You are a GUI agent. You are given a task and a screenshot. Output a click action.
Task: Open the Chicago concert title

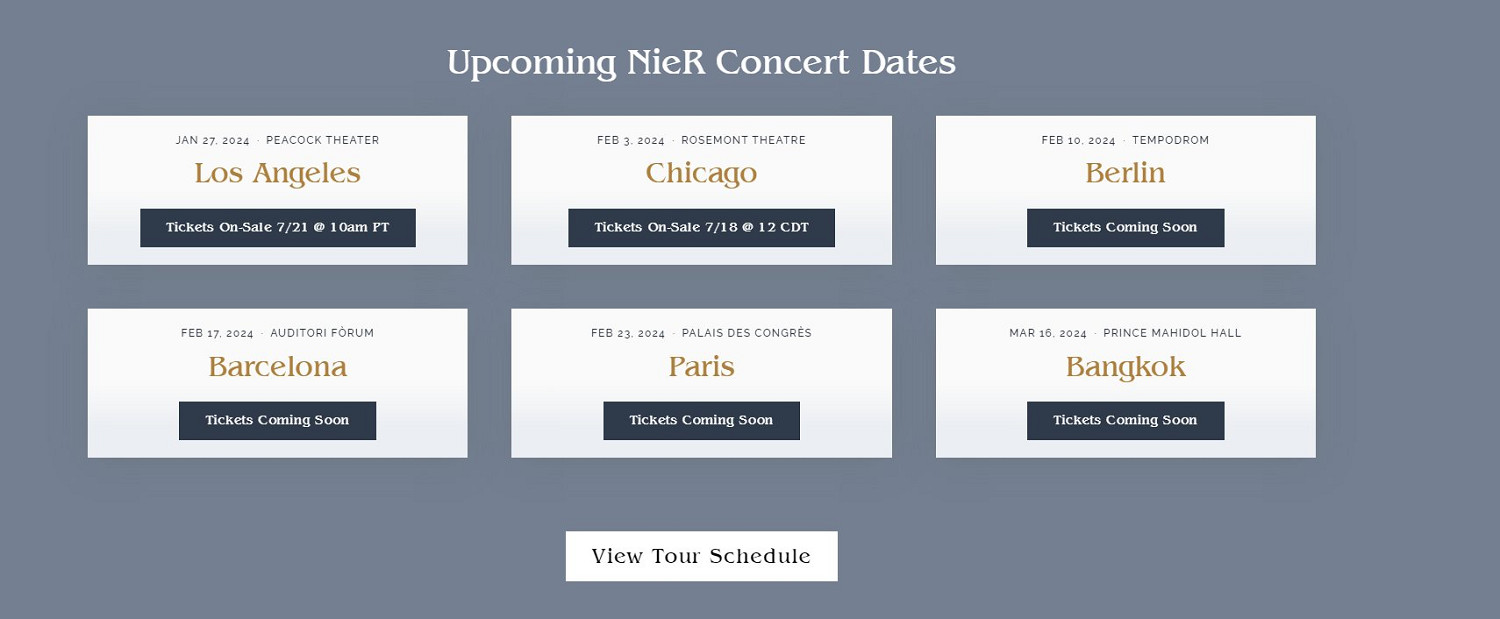click(701, 173)
